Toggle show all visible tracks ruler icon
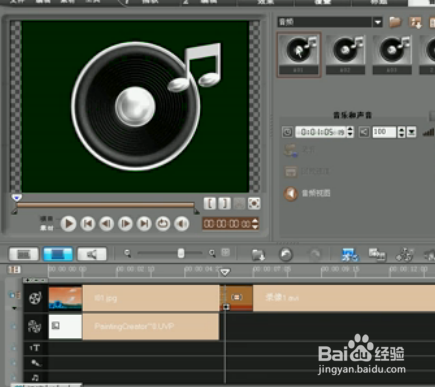 click(x=14, y=270)
